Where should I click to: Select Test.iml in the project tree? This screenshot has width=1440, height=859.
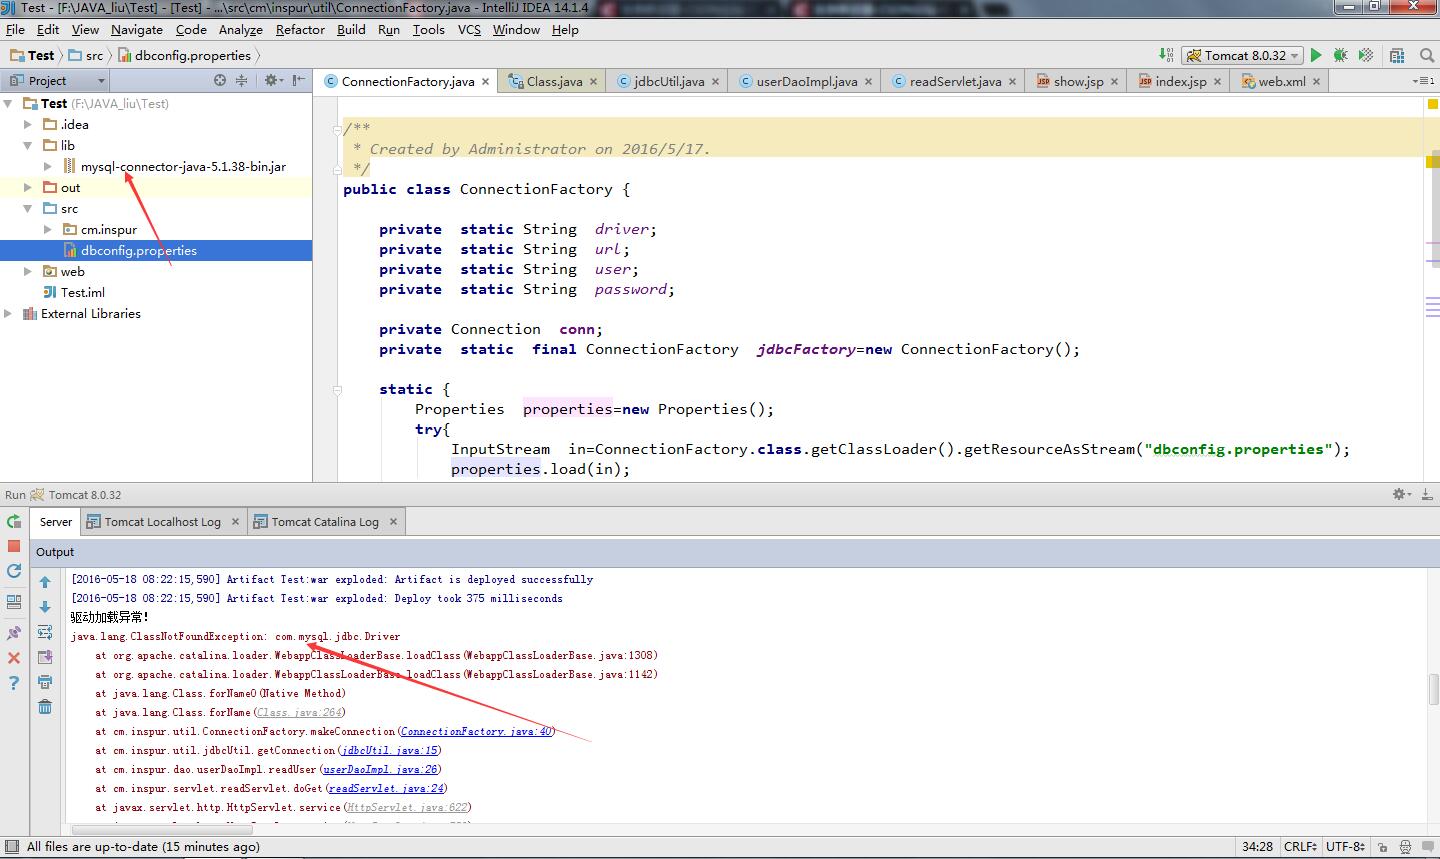tap(82, 292)
